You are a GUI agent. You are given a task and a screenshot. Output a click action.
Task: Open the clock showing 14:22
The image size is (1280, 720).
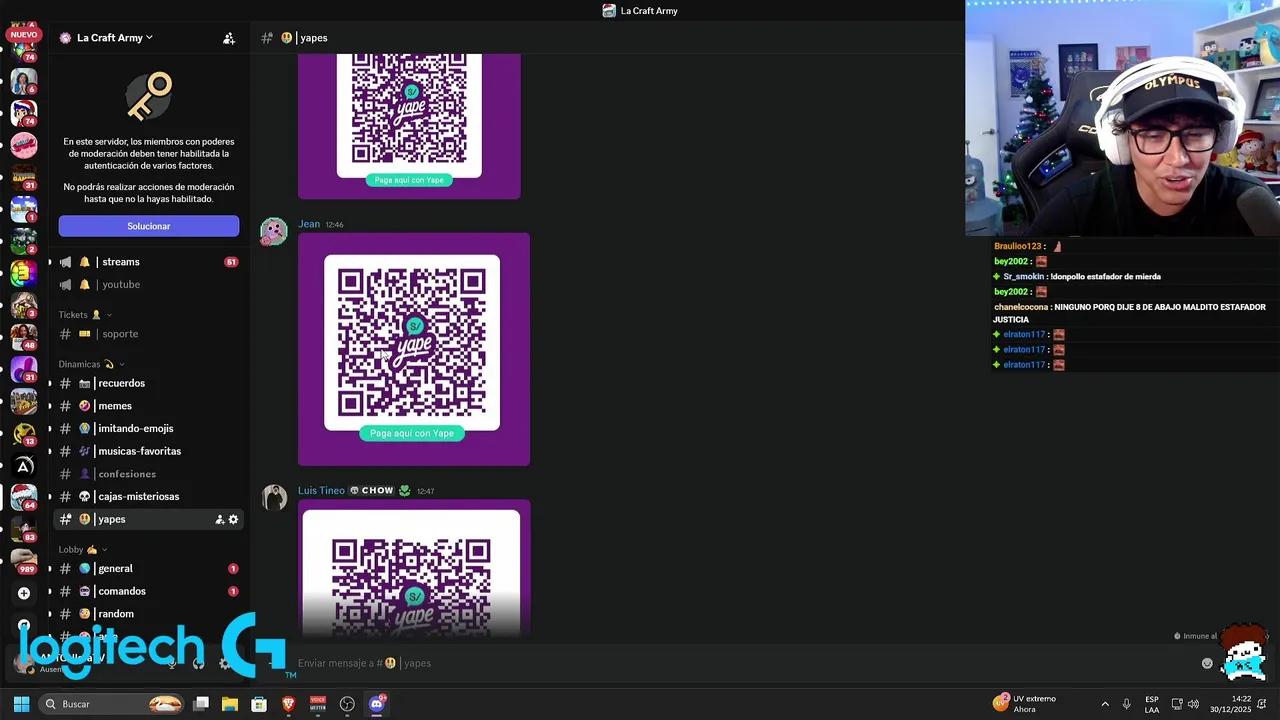tap(1231, 704)
